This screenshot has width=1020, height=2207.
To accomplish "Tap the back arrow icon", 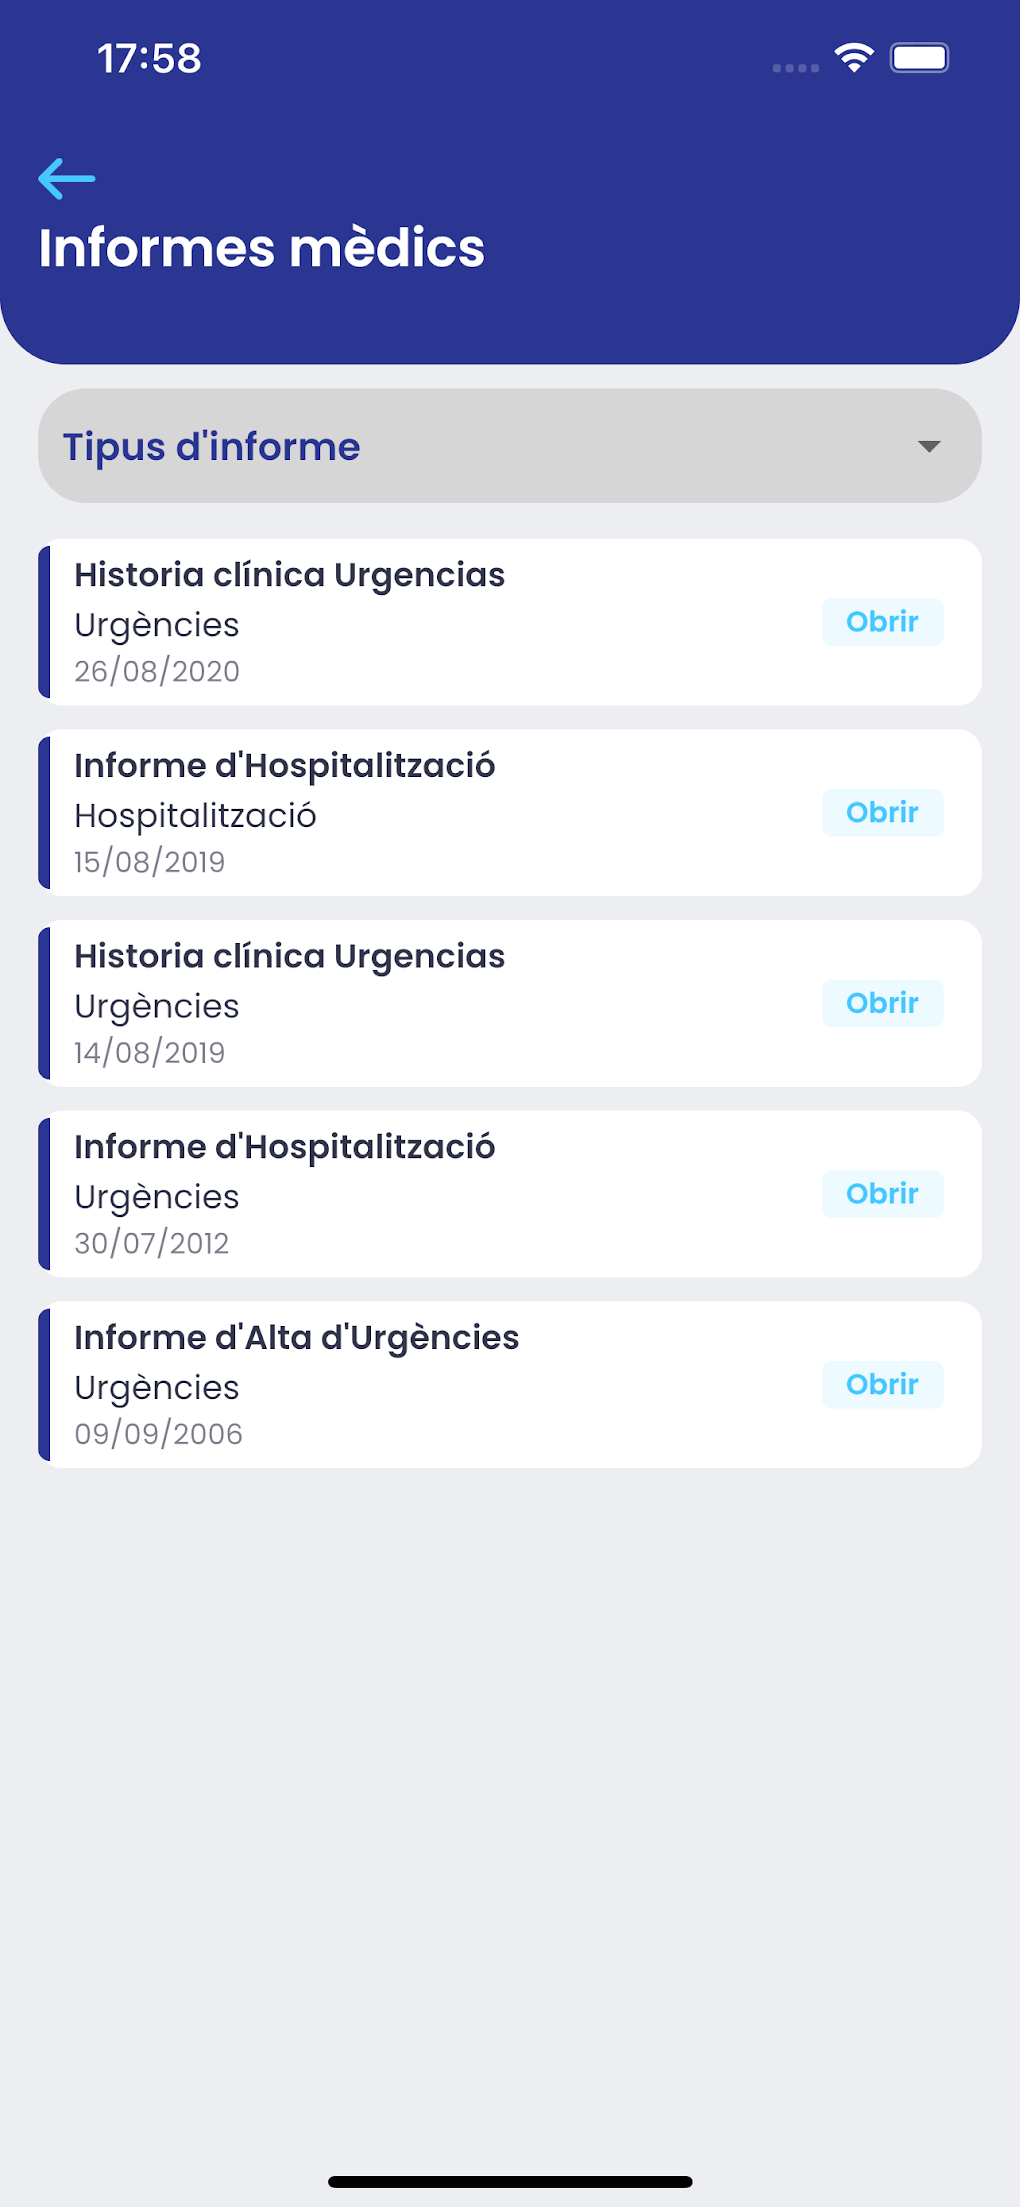I will click(67, 179).
